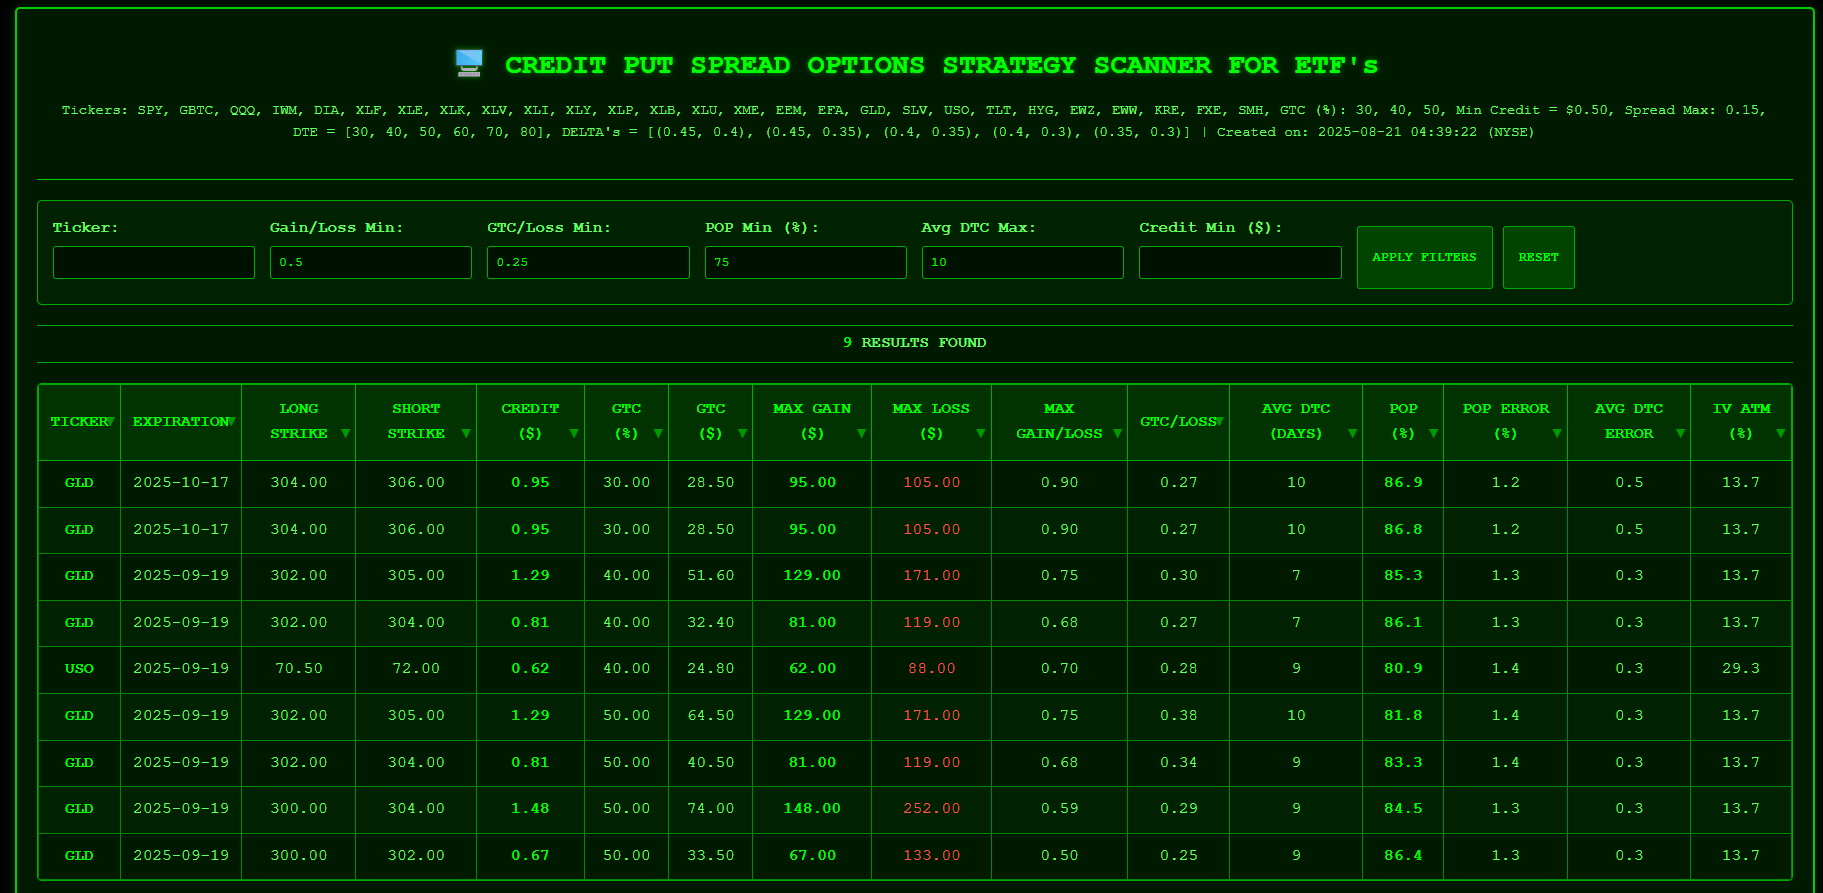Sort by Credit ($) column arrow
Screen dimensions: 1823x893
pyautogui.click(x=573, y=434)
